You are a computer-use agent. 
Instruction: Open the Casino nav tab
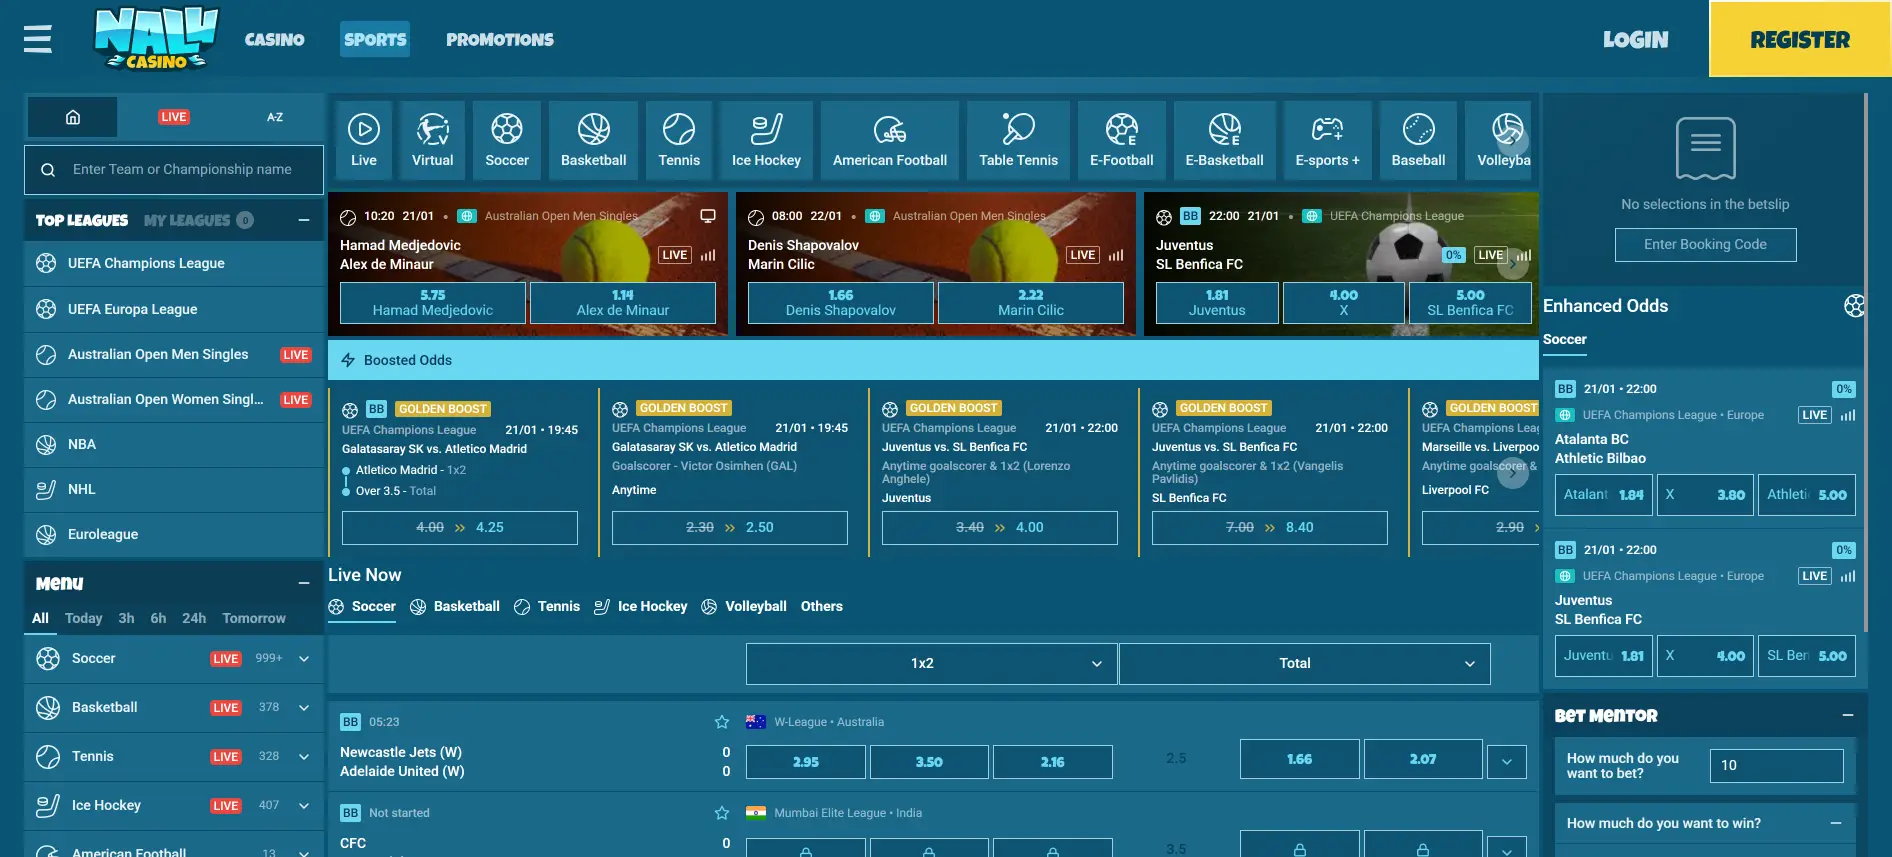275,39
